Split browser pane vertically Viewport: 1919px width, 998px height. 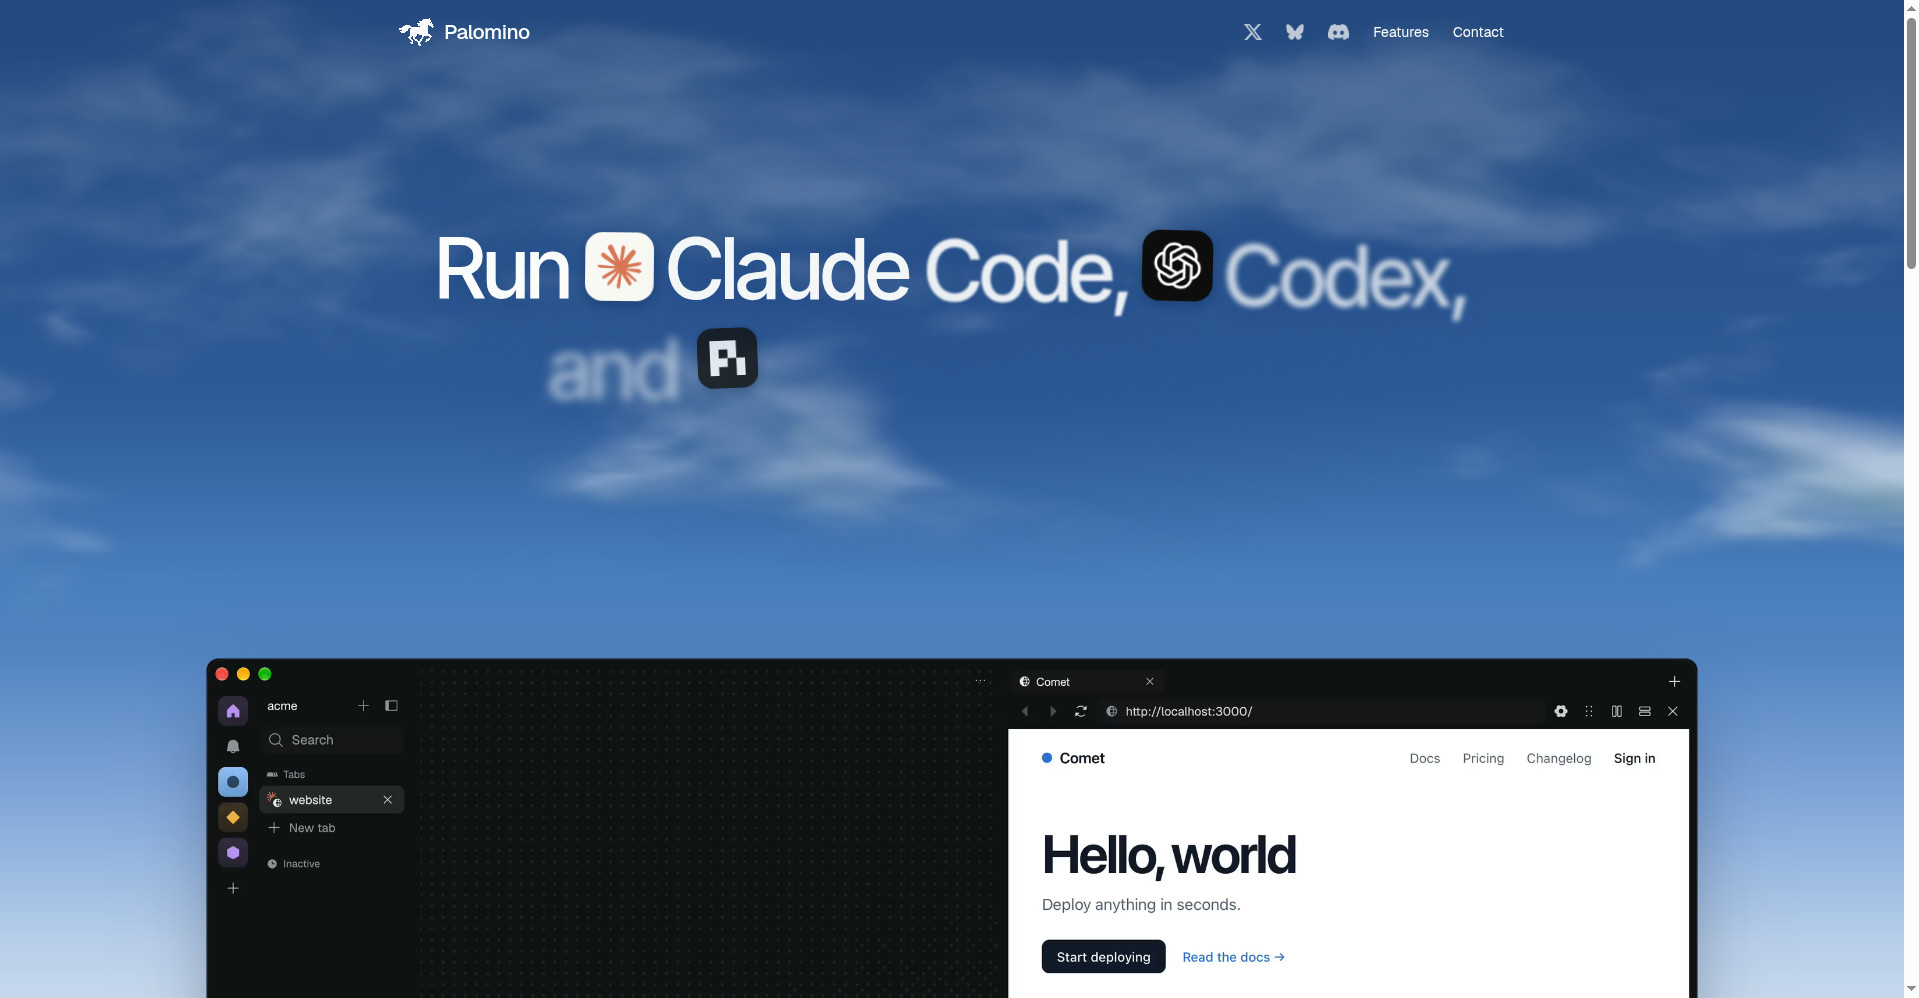click(1617, 711)
